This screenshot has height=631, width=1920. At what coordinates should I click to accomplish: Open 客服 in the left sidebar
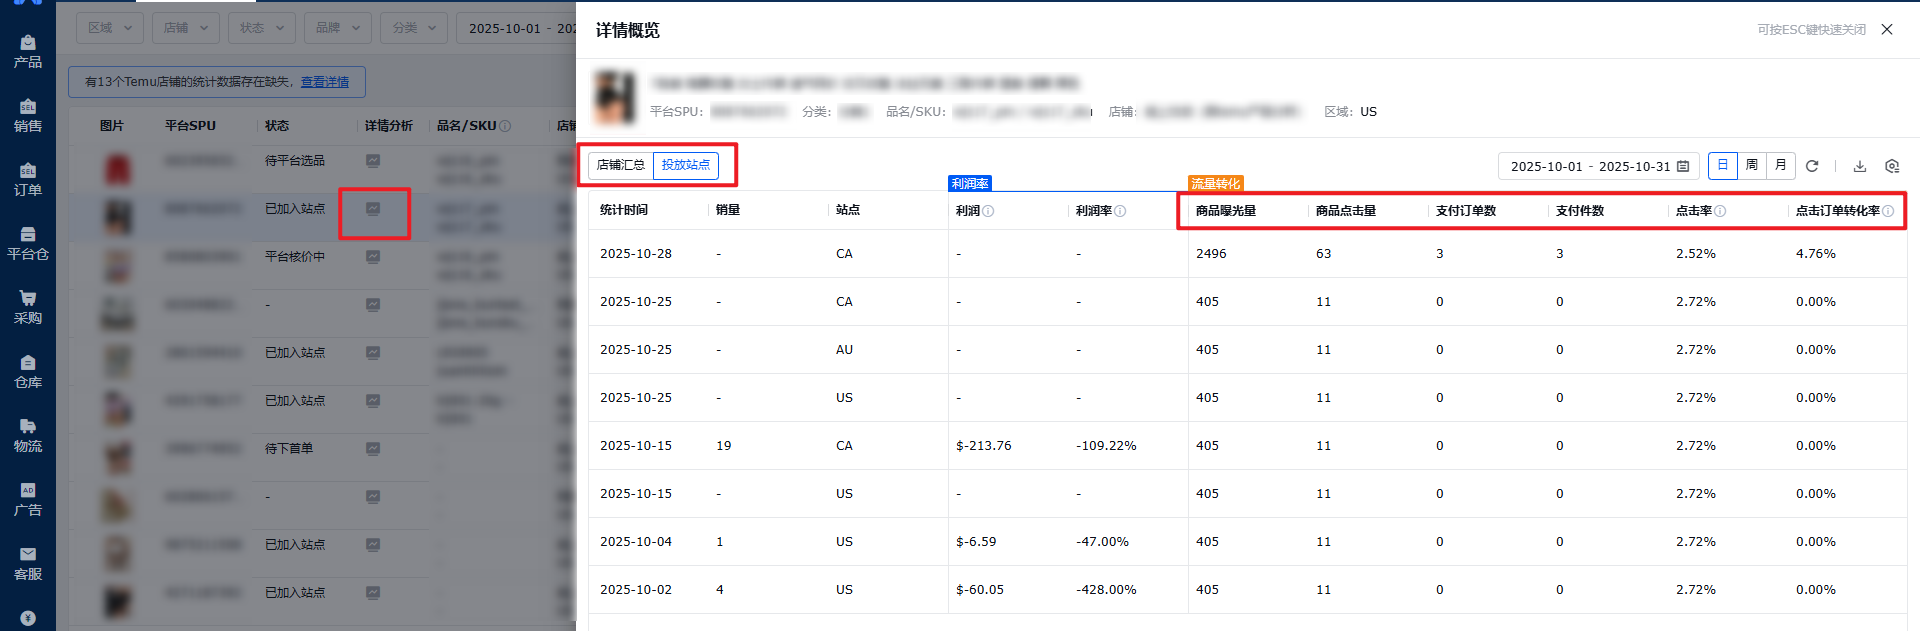pyautogui.click(x=28, y=563)
